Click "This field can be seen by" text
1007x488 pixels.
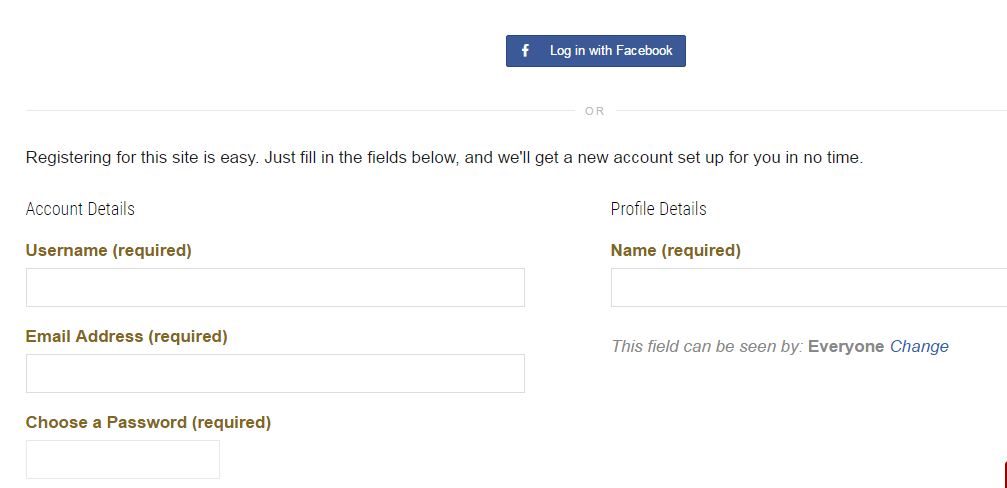[707, 347]
